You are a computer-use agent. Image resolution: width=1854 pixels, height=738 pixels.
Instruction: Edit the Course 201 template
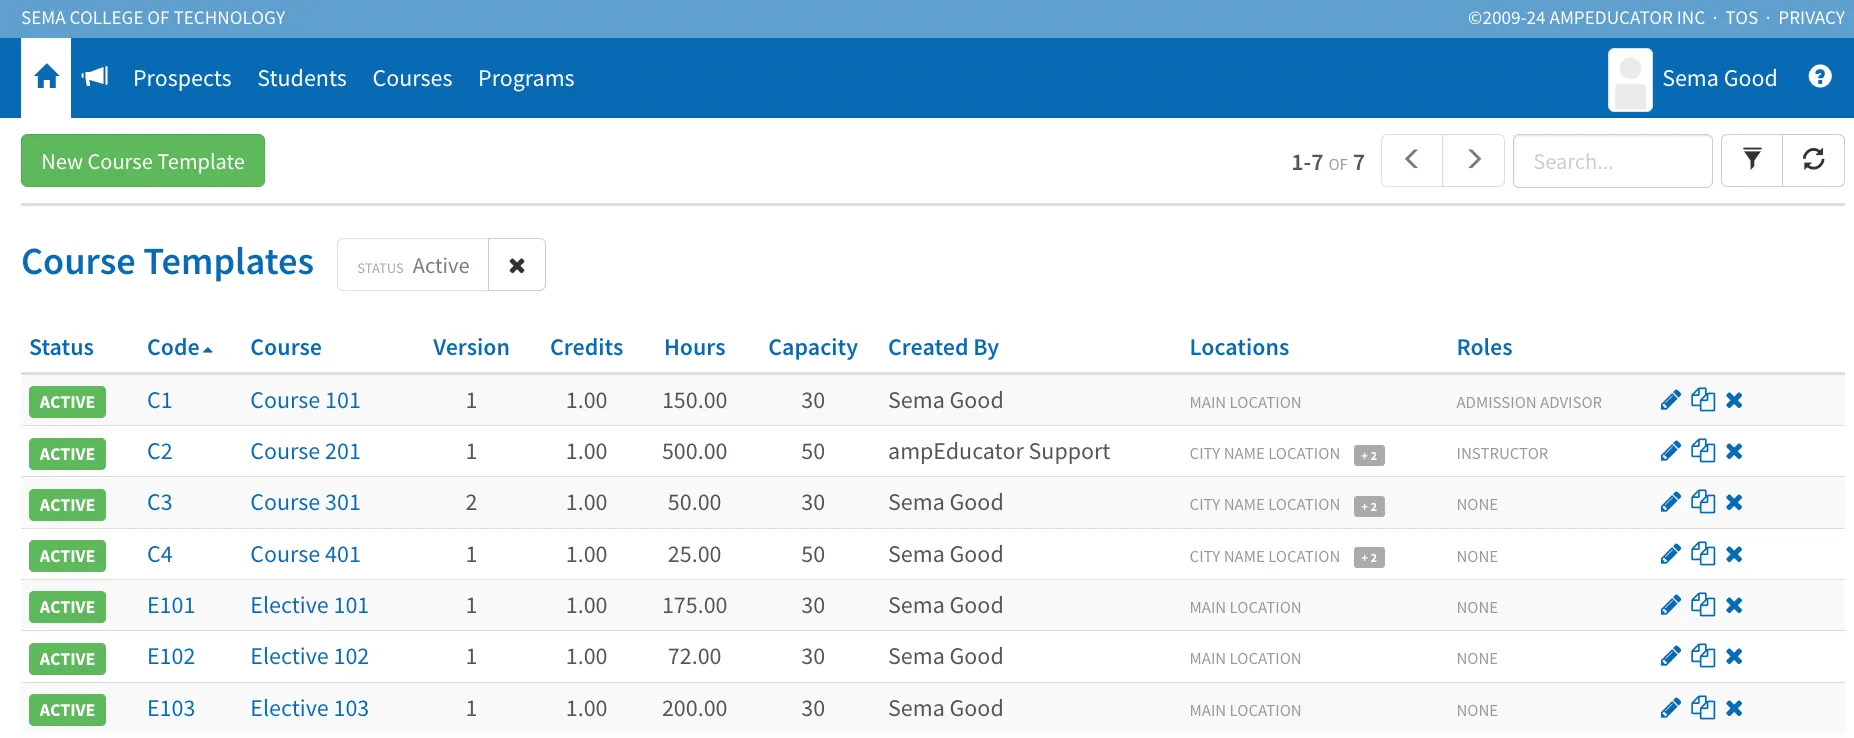point(1670,452)
